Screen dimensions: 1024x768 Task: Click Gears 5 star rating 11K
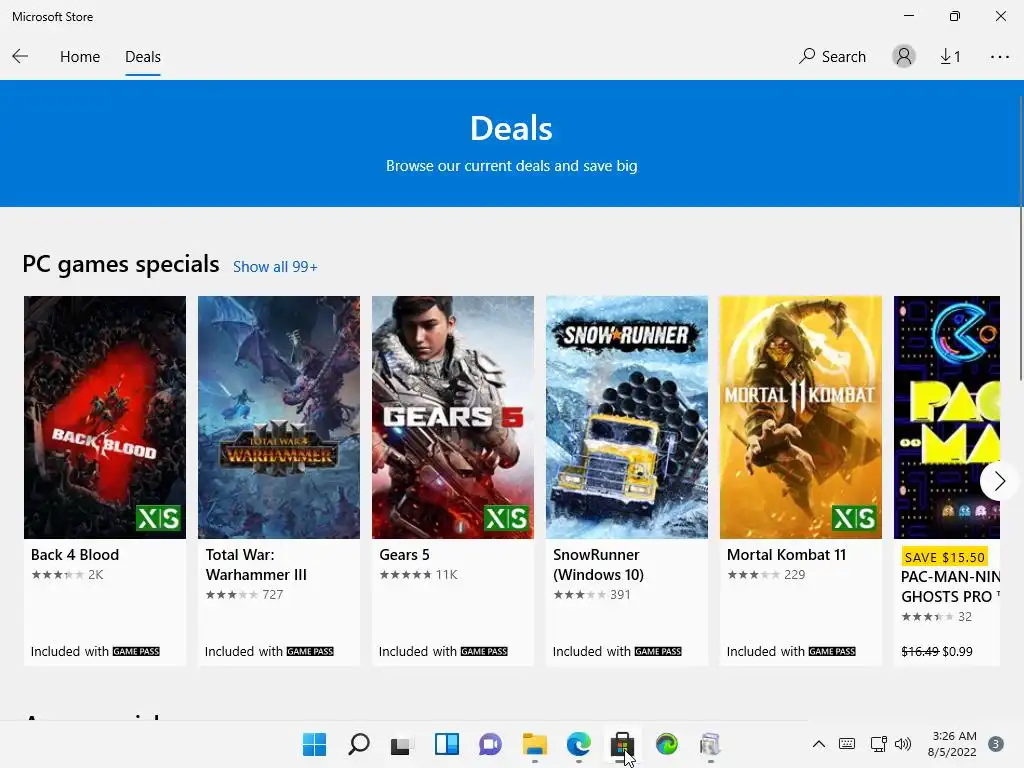(419, 575)
